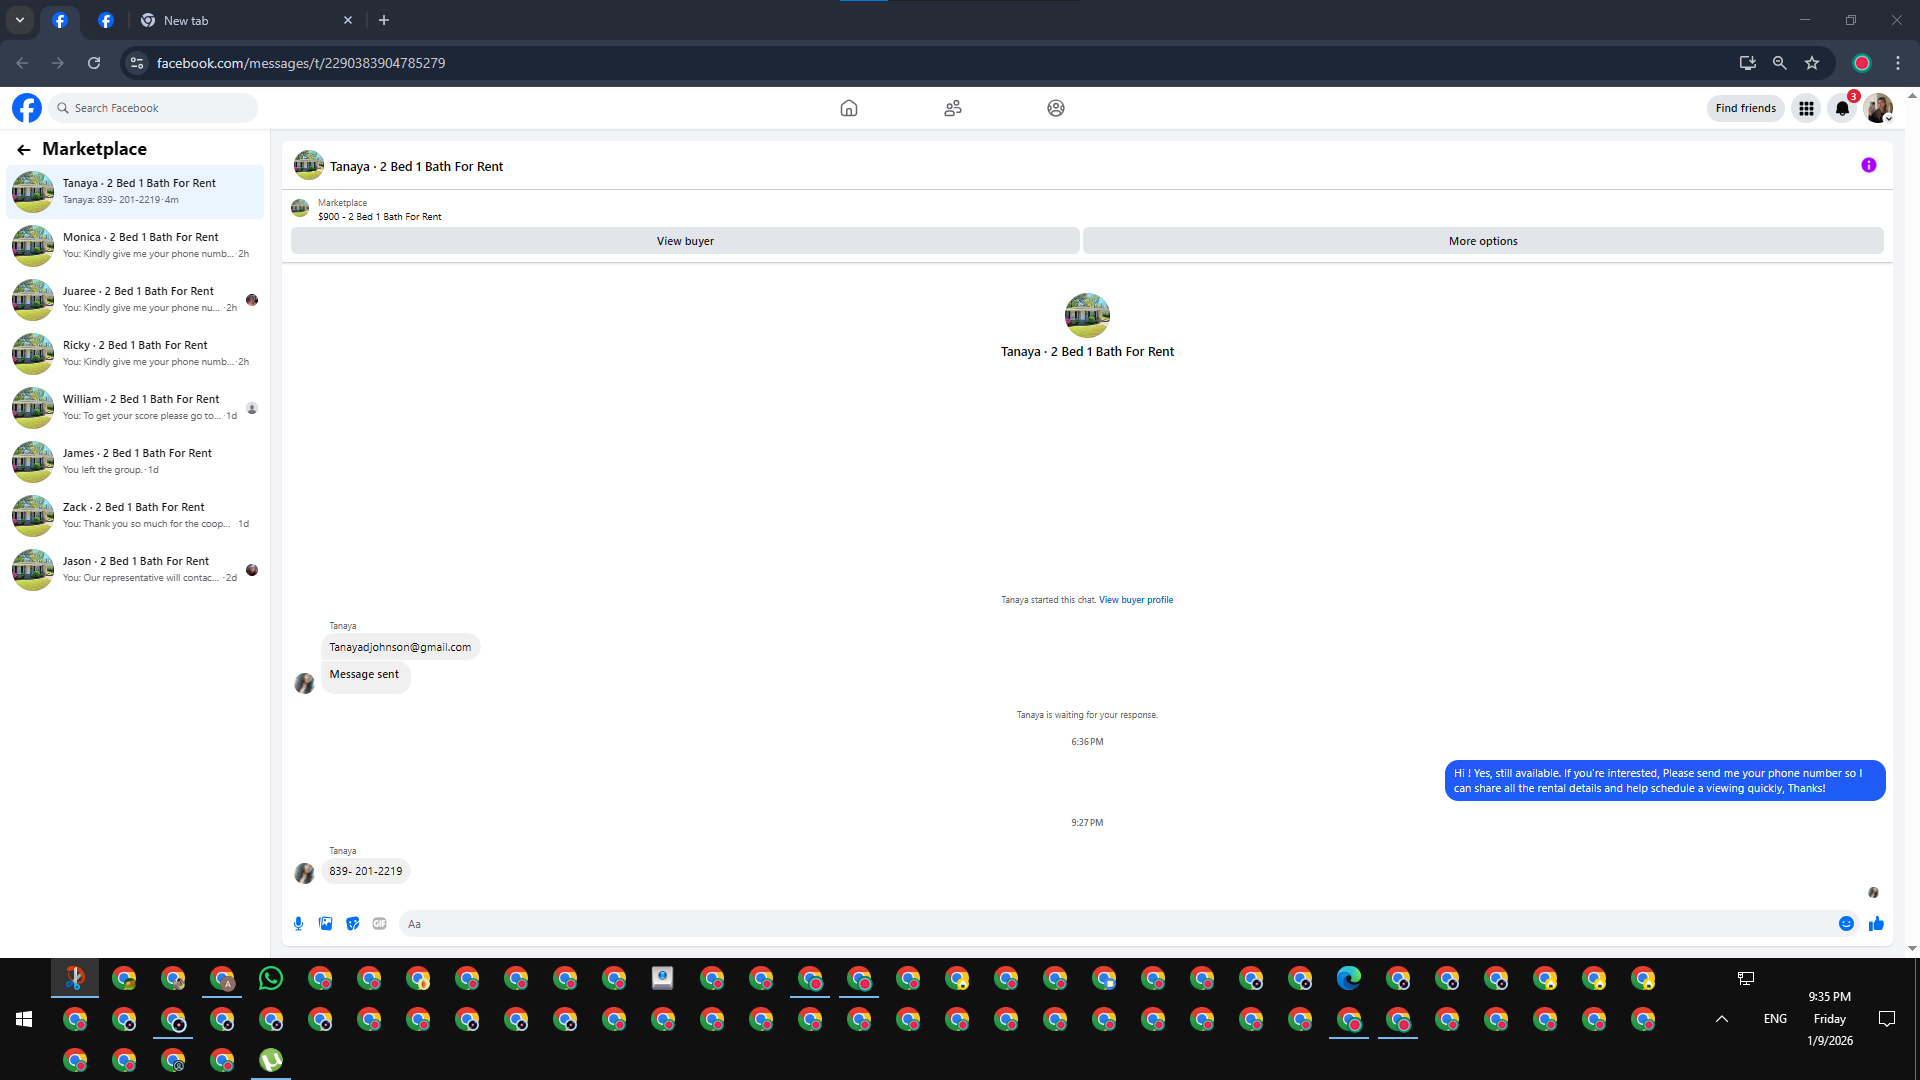
Task: Open the View buyer profile link
Action: [1136, 600]
